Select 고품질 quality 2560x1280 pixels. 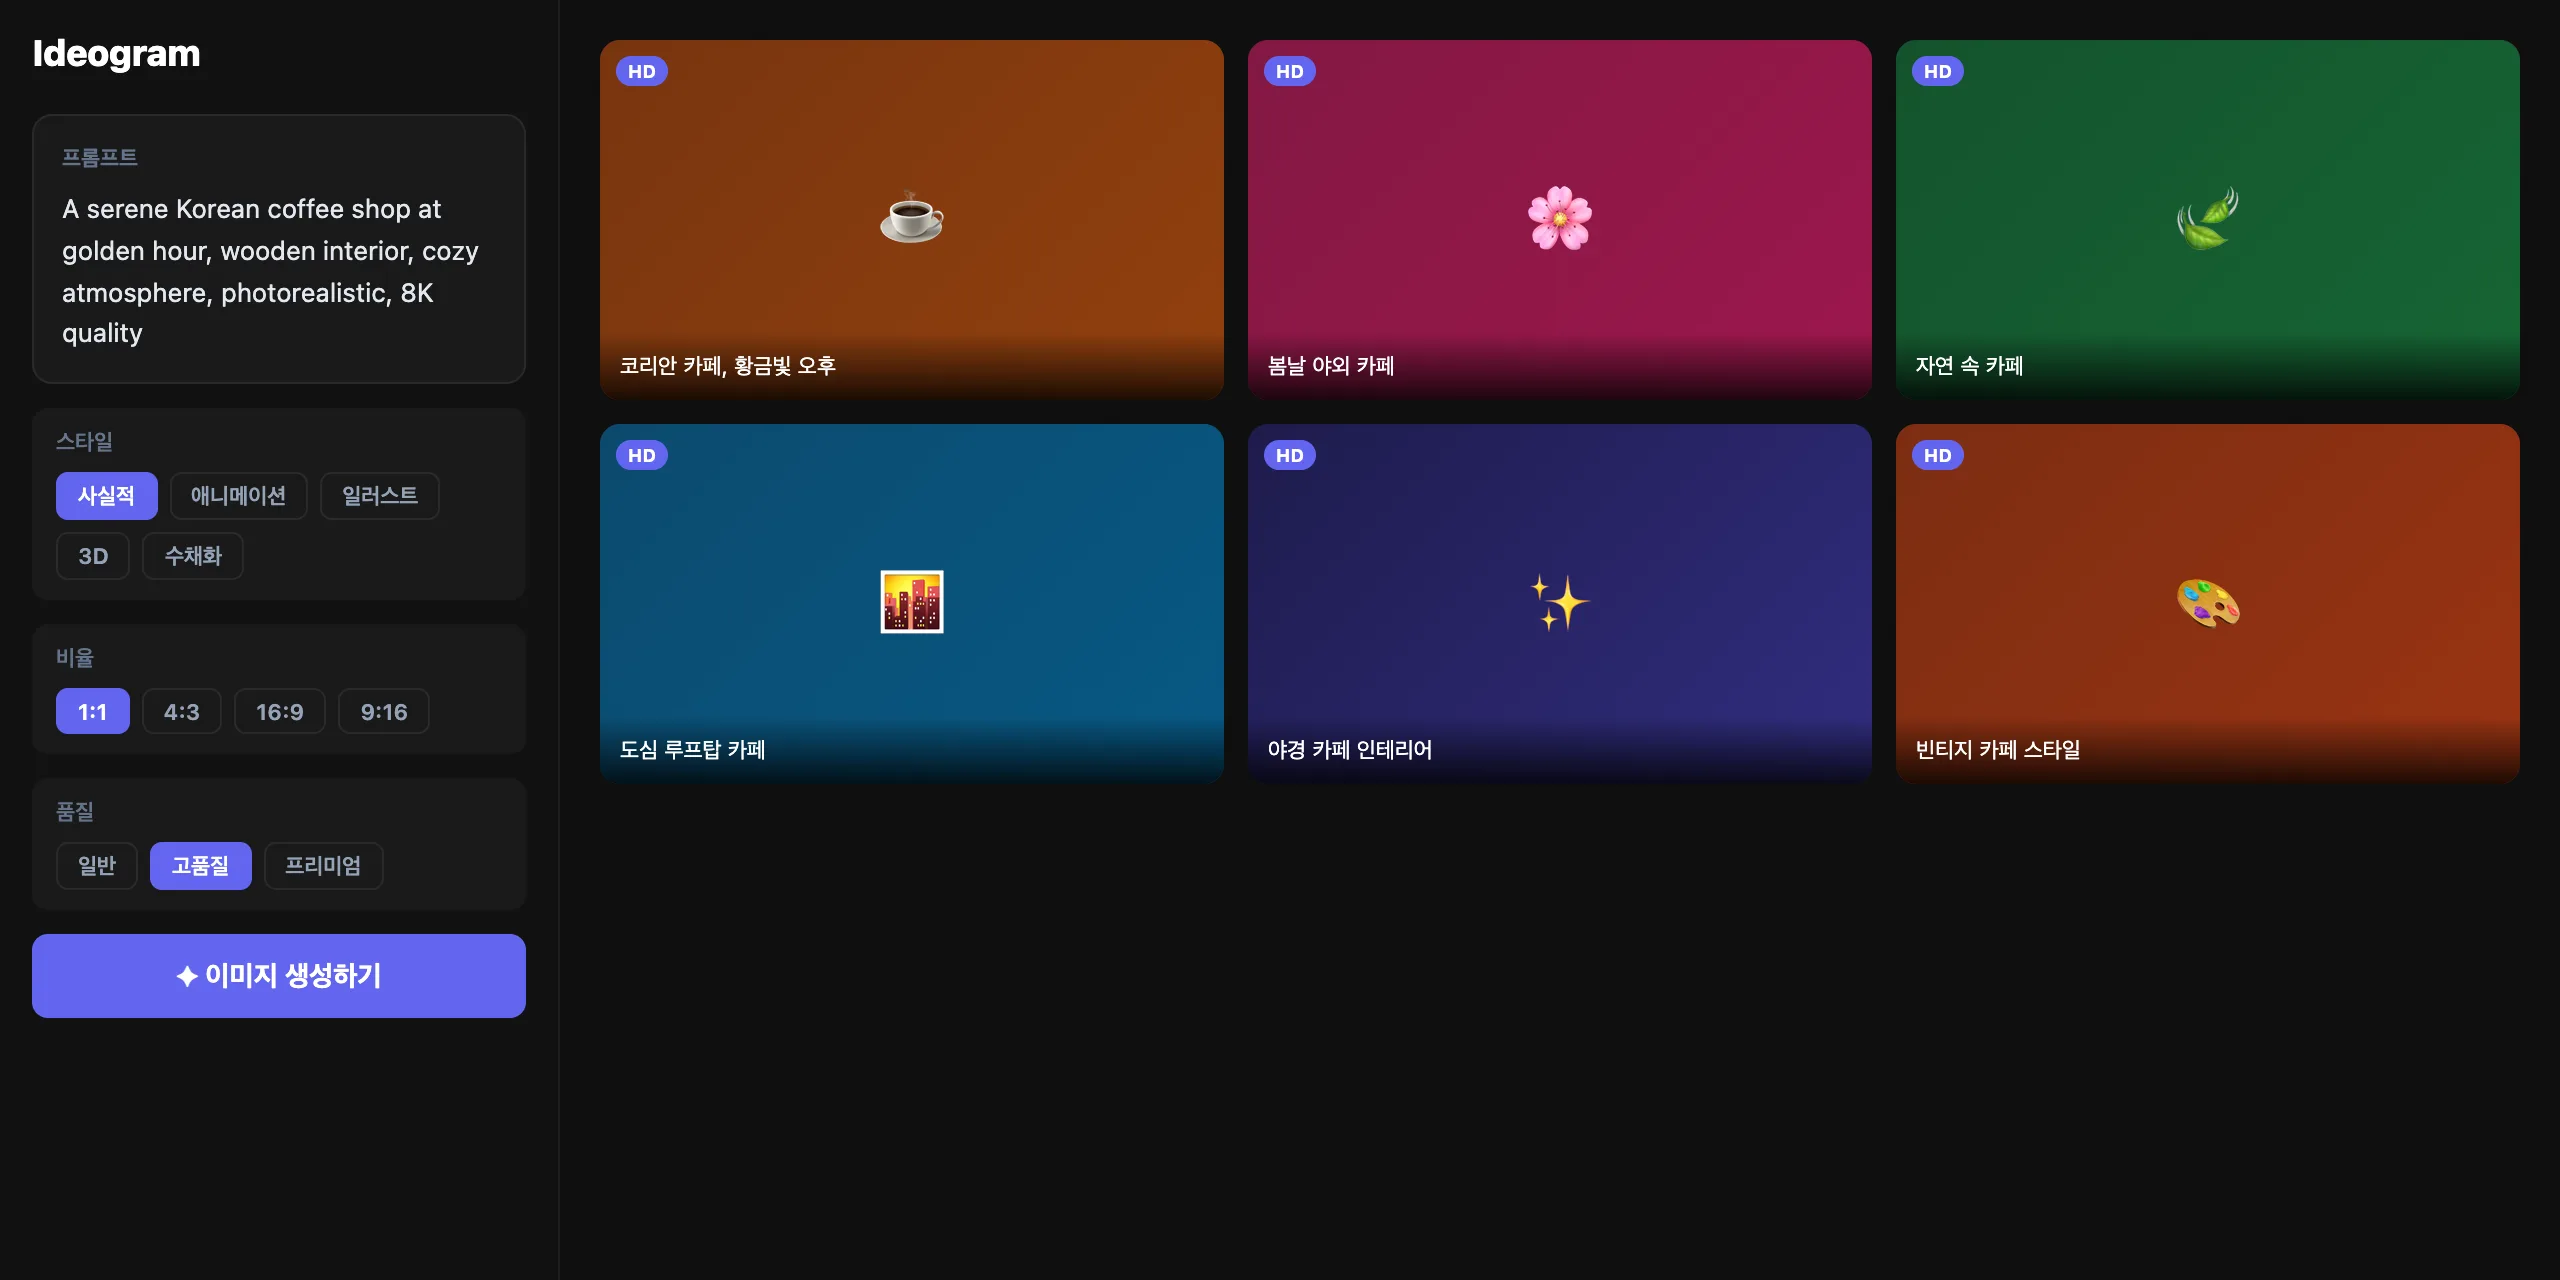[x=200, y=866]
